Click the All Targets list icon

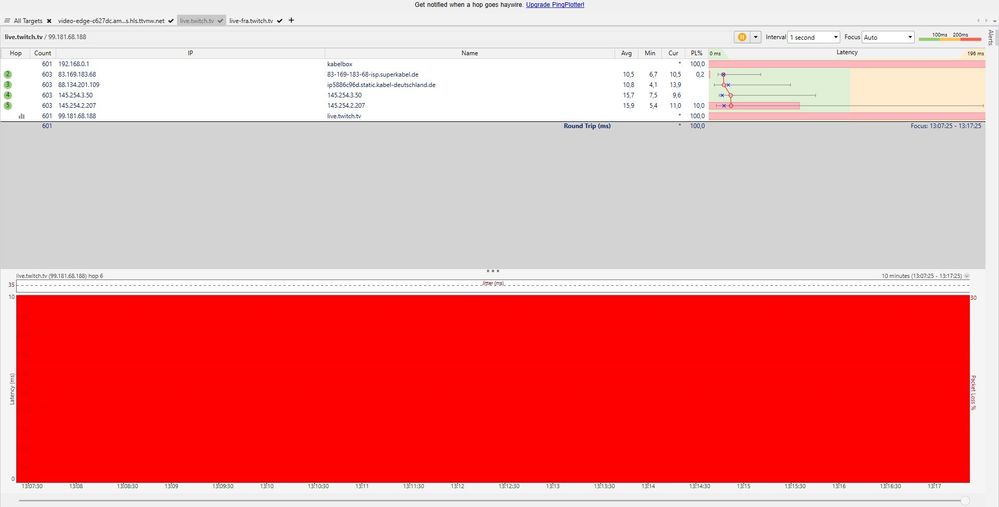point(7,20)
